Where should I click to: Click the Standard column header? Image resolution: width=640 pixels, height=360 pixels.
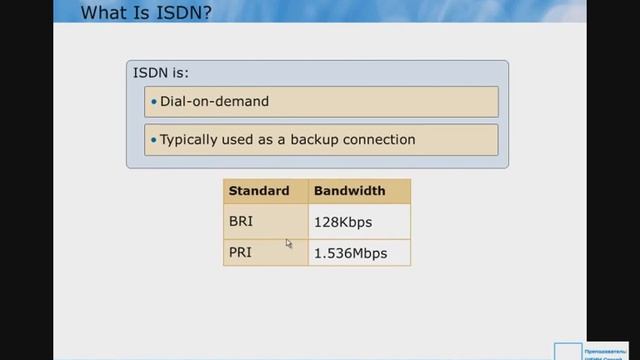[x=266, y=191]
